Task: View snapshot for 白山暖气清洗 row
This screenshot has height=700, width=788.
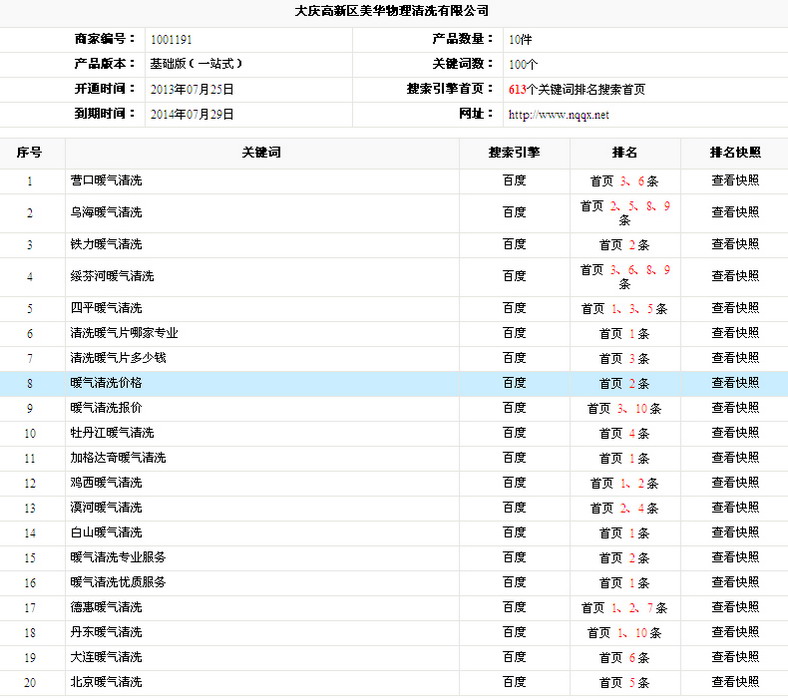Action: point(735,533)
